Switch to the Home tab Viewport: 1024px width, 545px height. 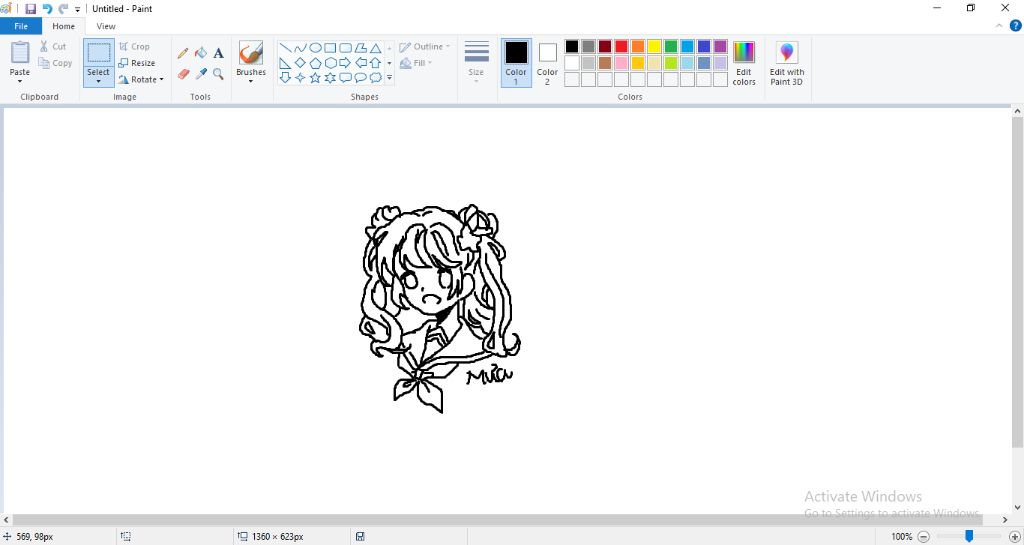click(63, 26)
